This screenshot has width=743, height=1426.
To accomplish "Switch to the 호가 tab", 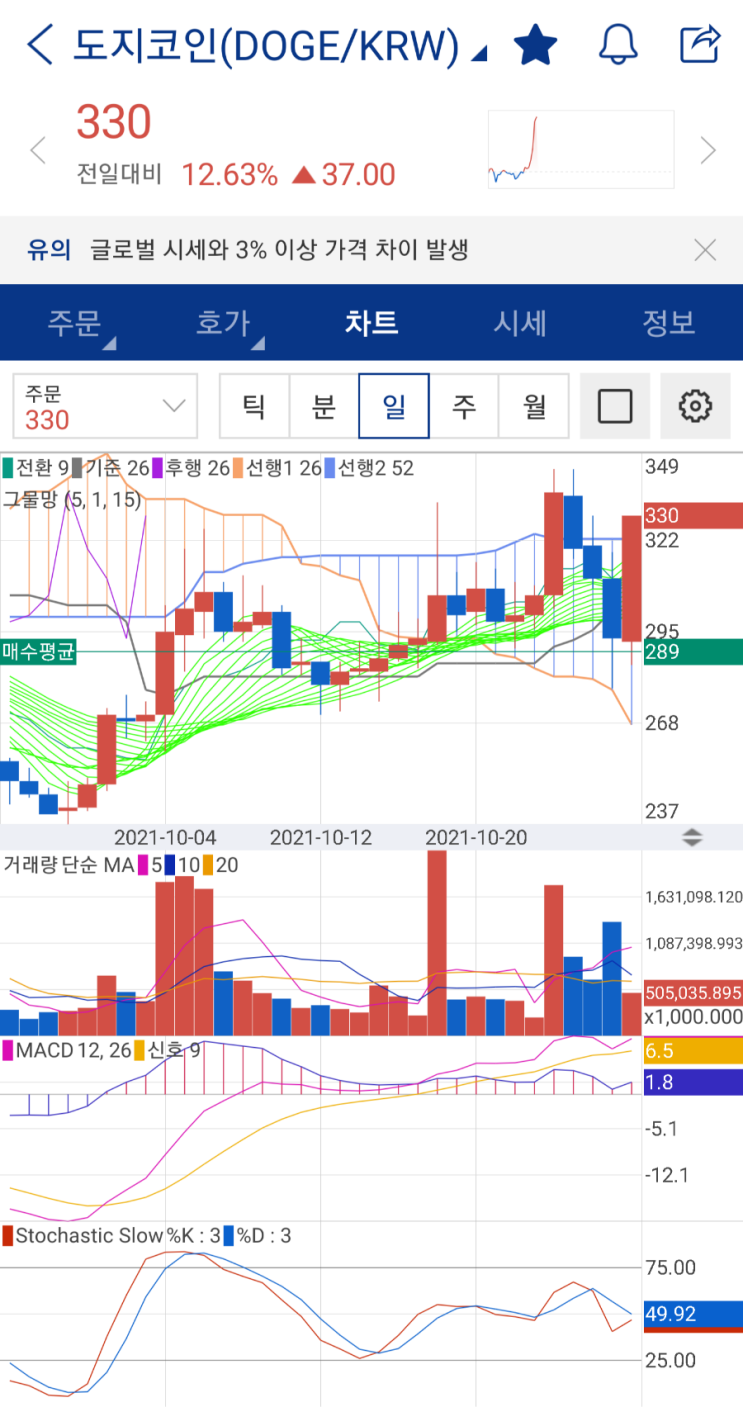I will (223, 323).
